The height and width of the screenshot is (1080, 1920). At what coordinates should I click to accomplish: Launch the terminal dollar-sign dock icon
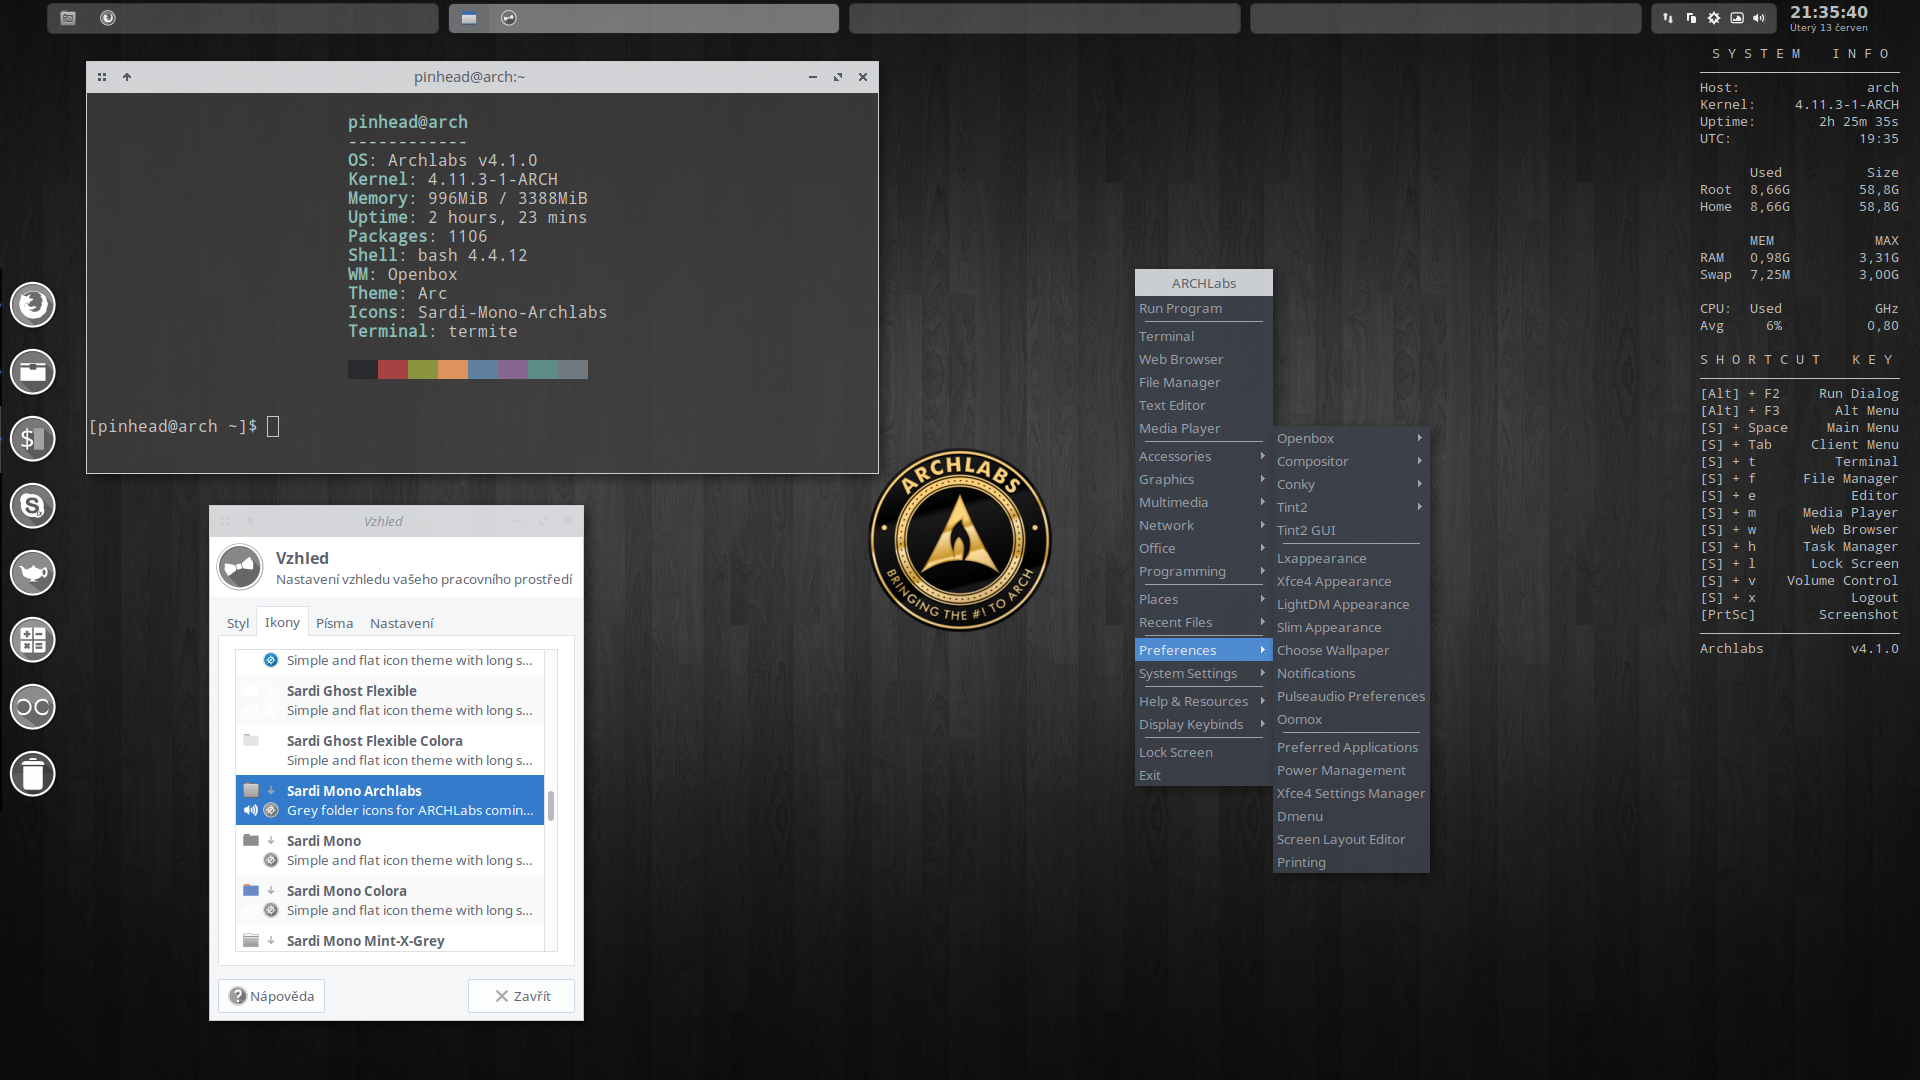(33, 438)
